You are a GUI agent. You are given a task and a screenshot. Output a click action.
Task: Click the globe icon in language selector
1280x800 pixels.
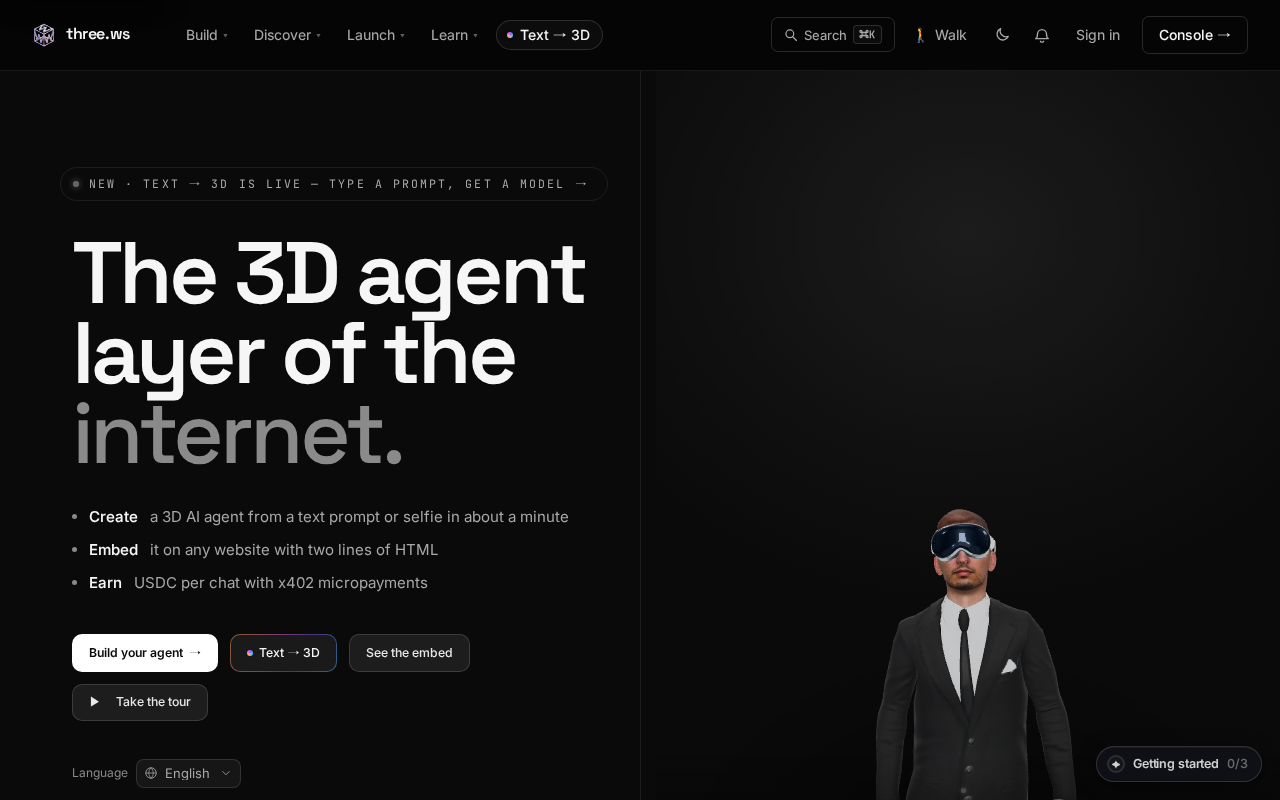151,773
